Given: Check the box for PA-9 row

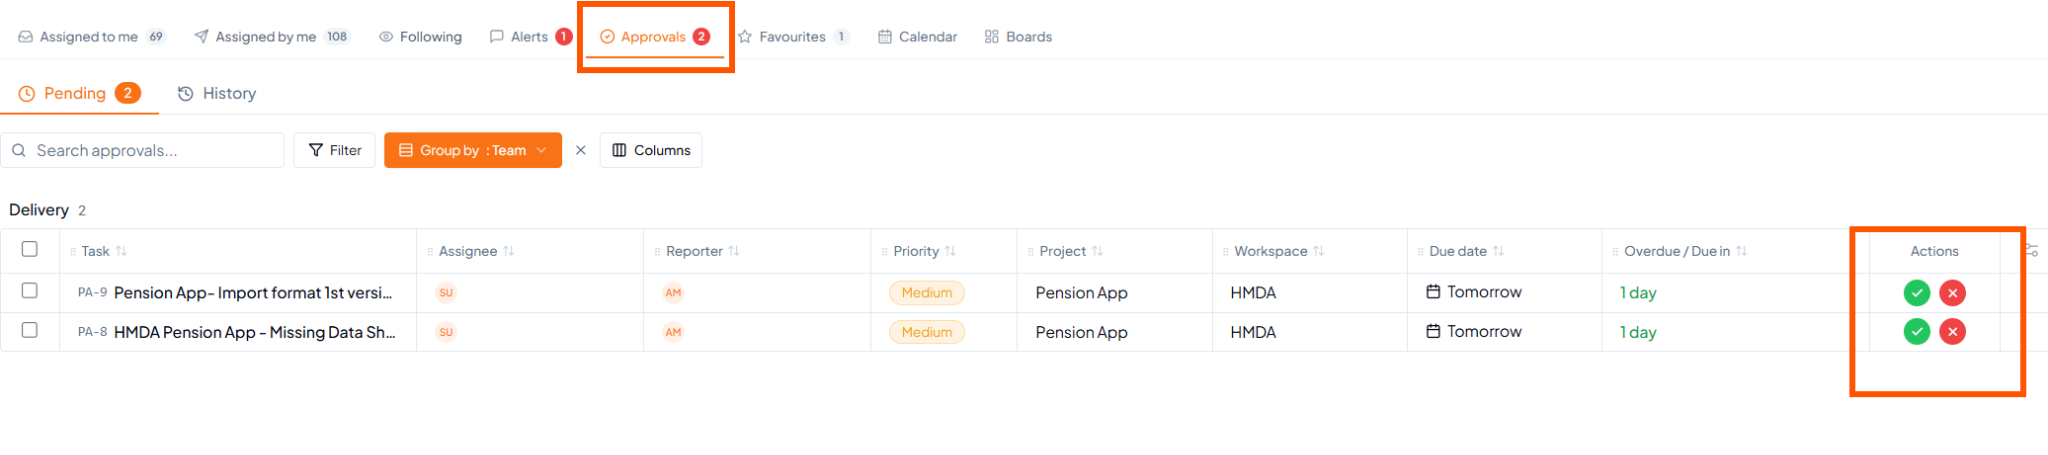Looking at the screenshot, I should point(30,291).
